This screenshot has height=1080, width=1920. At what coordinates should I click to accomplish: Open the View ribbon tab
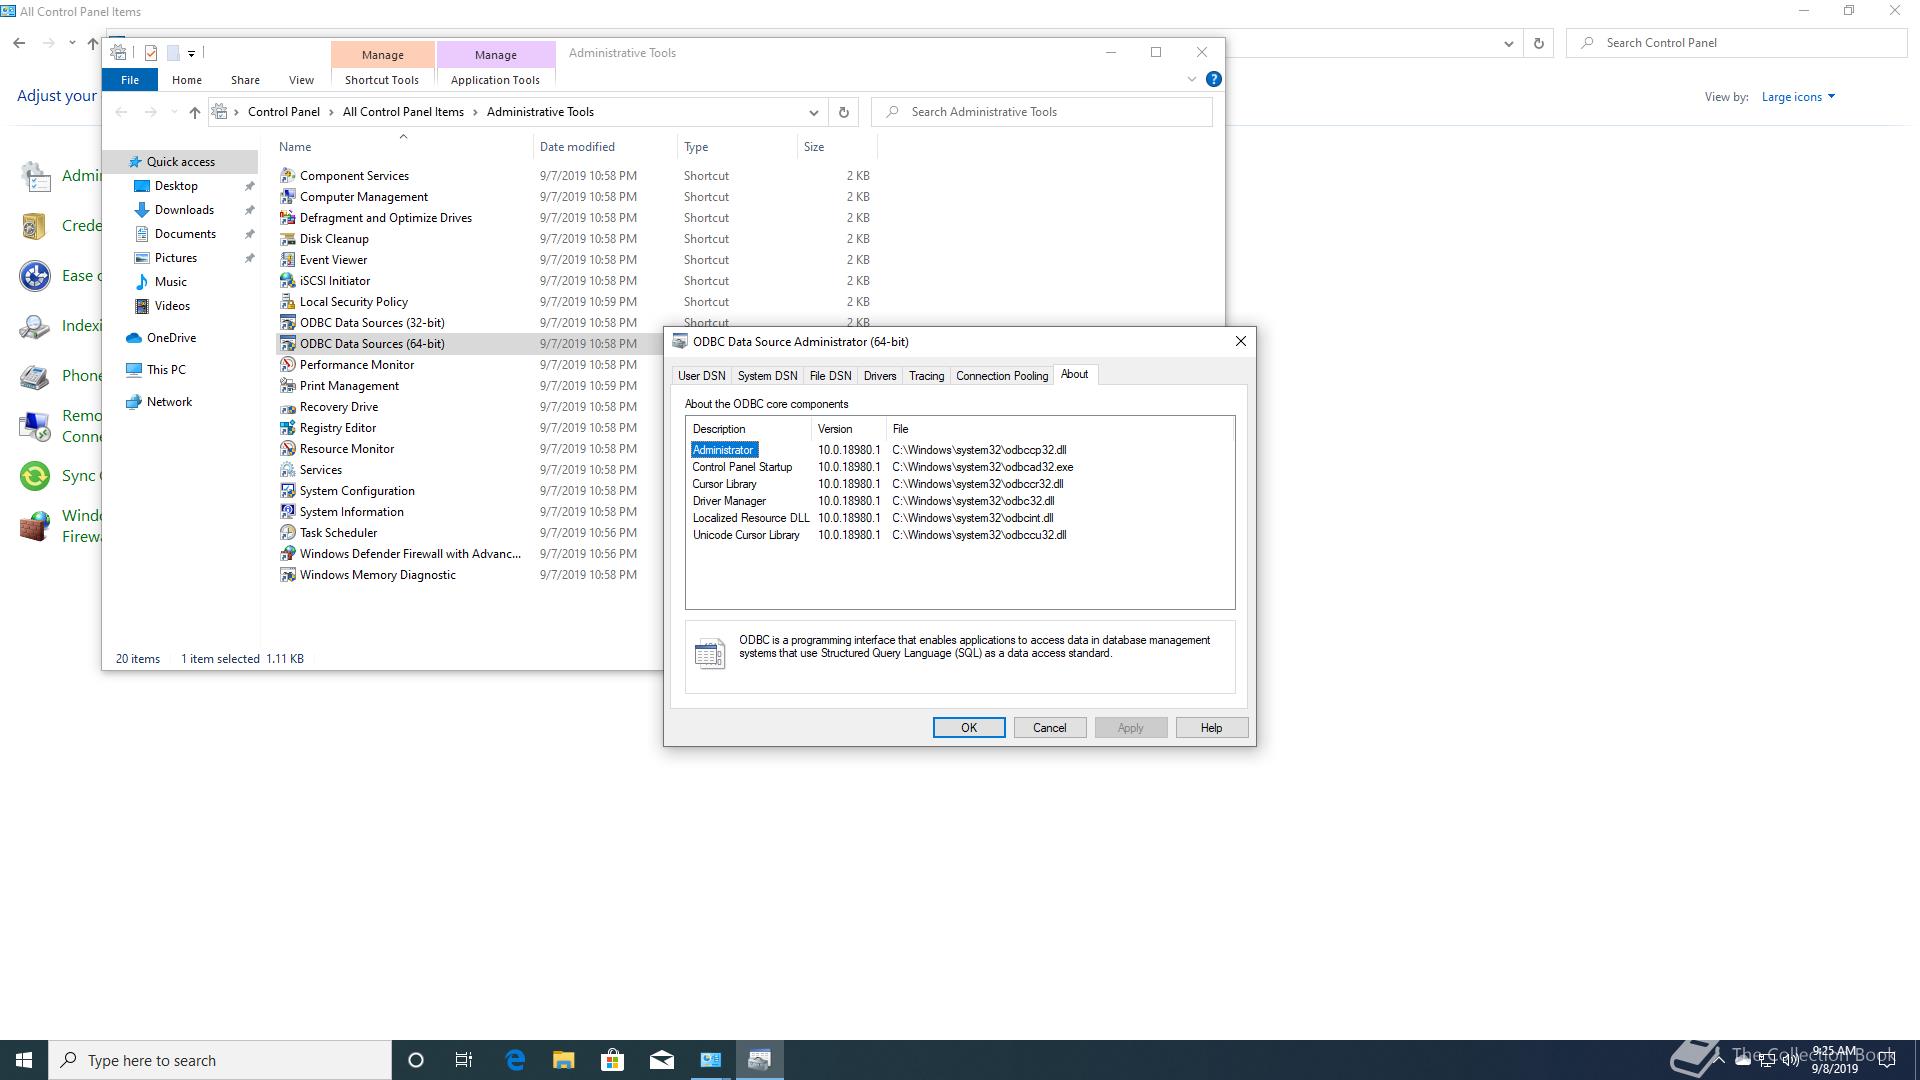click(301, 80)
